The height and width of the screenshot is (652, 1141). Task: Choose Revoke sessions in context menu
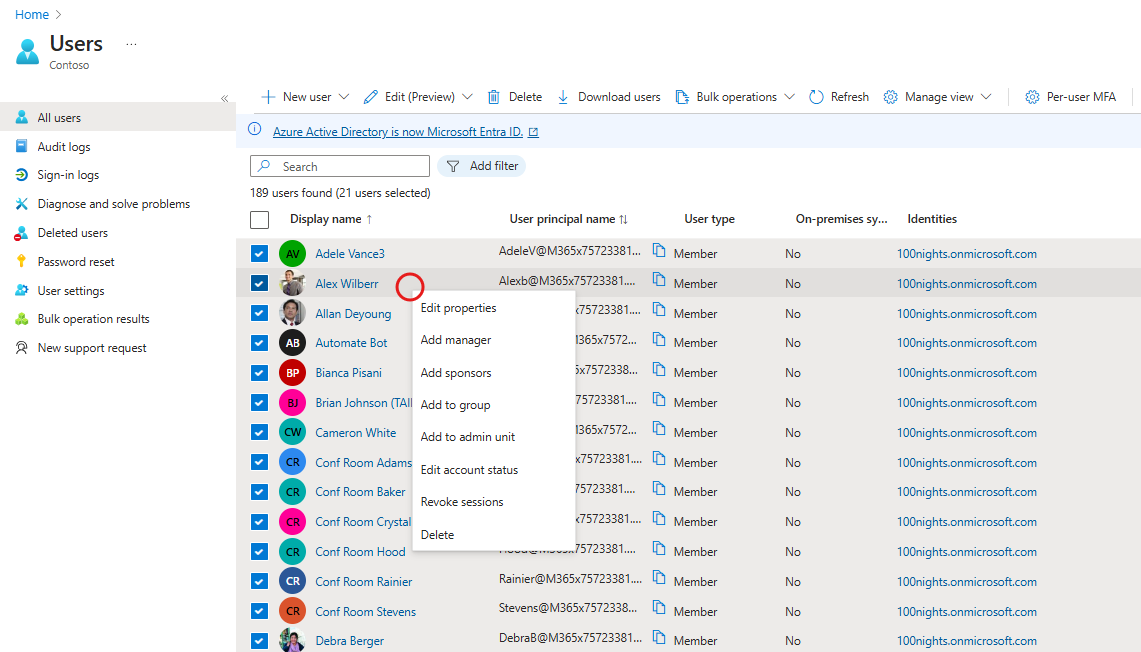[462, 502]
